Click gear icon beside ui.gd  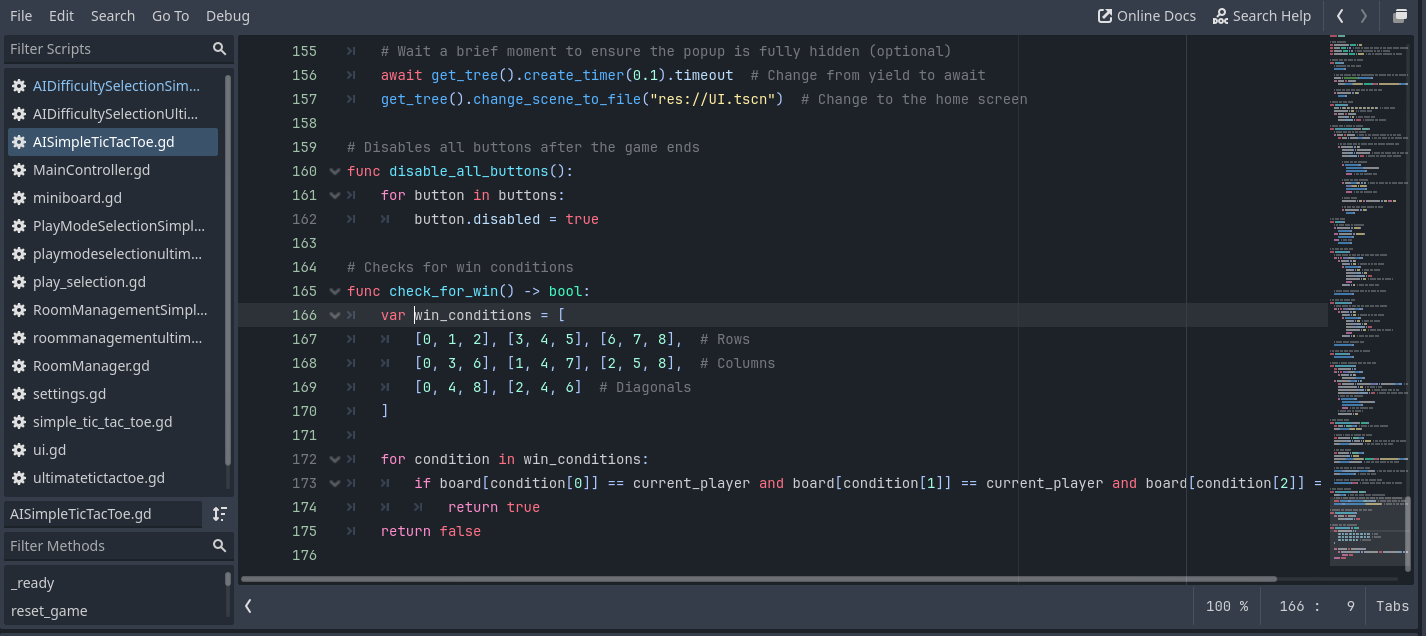[x=19, y=450]
